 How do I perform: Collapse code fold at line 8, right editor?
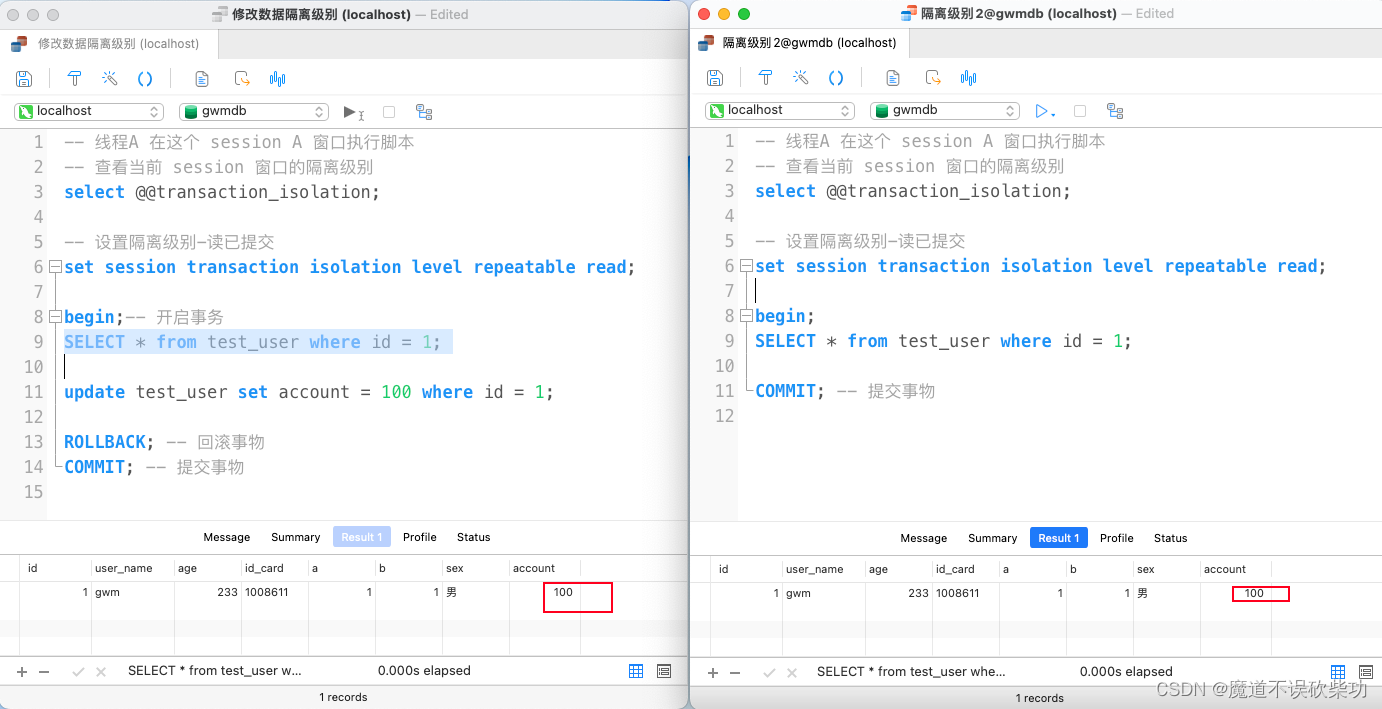pos(745,316)
